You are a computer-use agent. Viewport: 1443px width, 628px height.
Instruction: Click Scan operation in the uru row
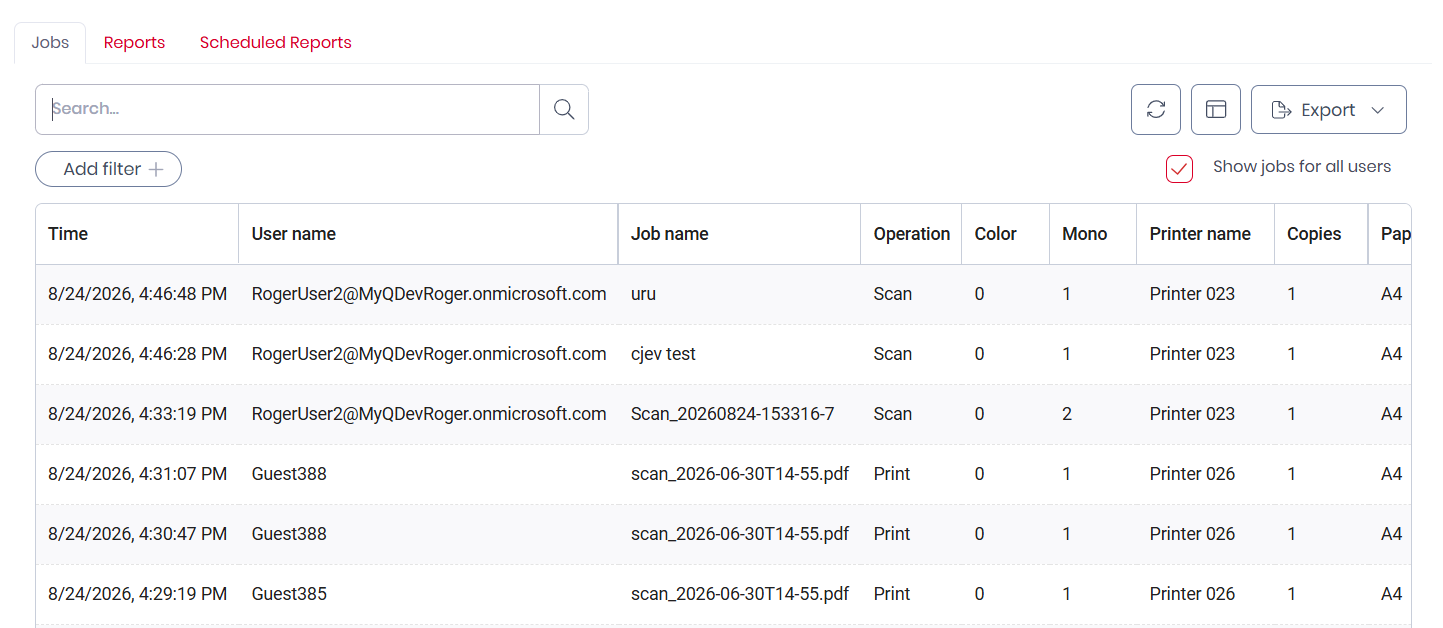tap(893, 294)
